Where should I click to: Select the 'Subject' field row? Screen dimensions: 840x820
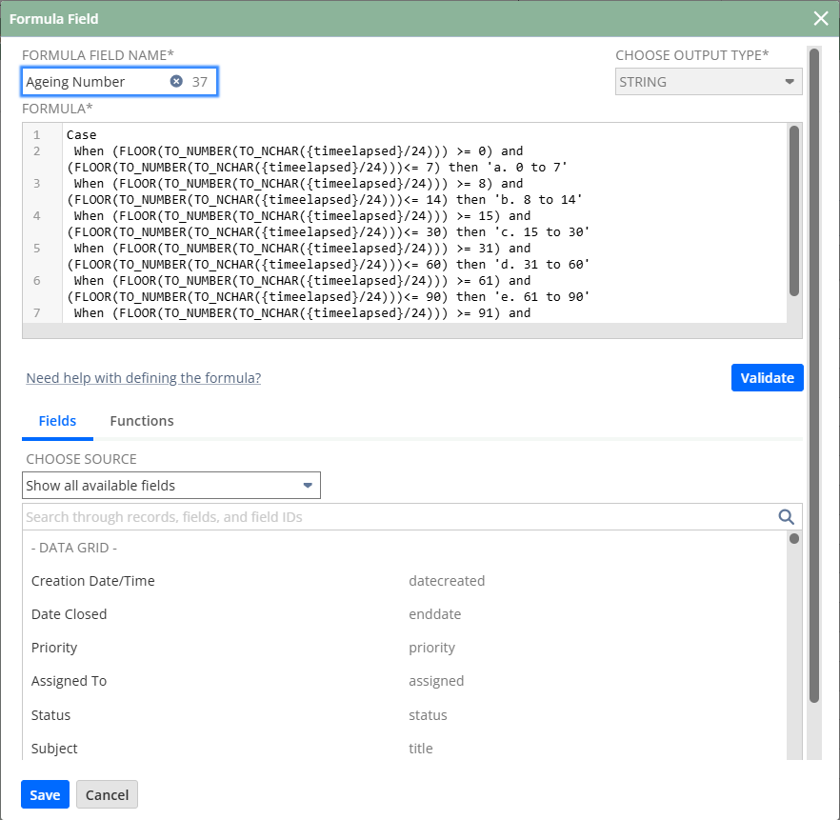point(404,748)
